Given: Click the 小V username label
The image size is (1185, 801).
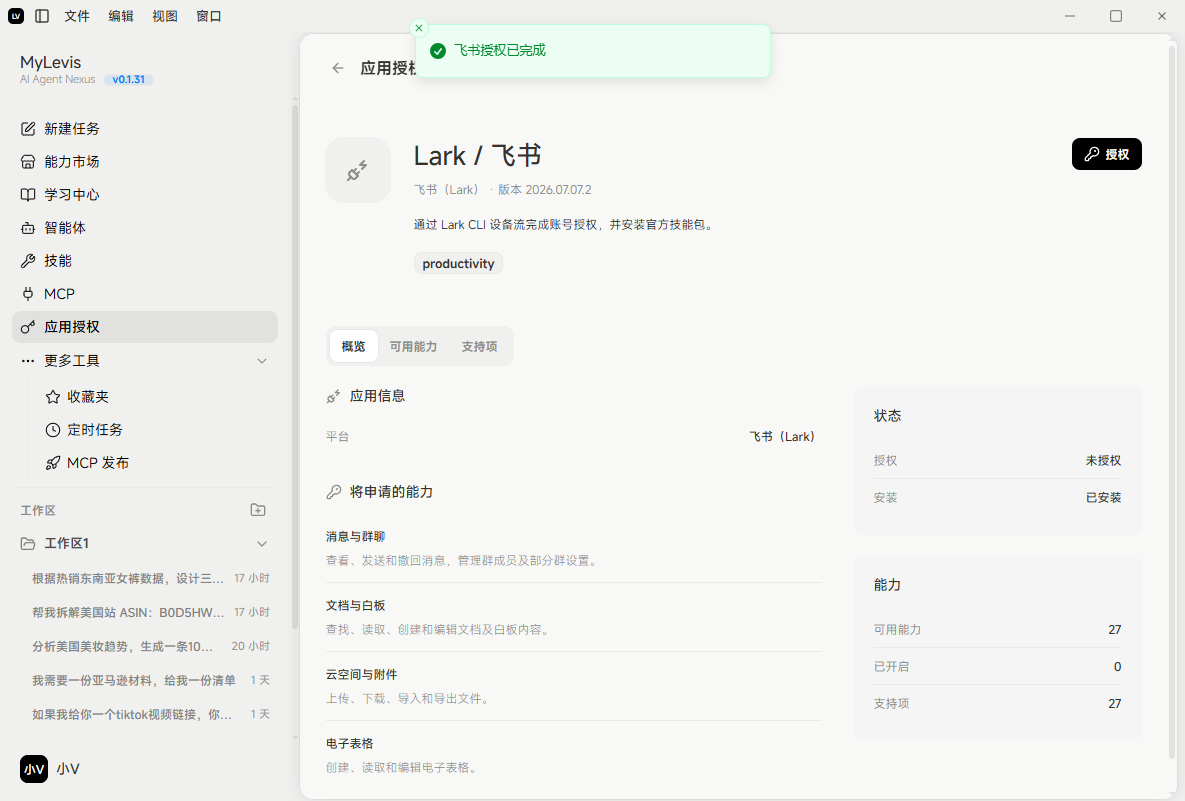Looking at the screenshot, I should [x=68, y=769].
